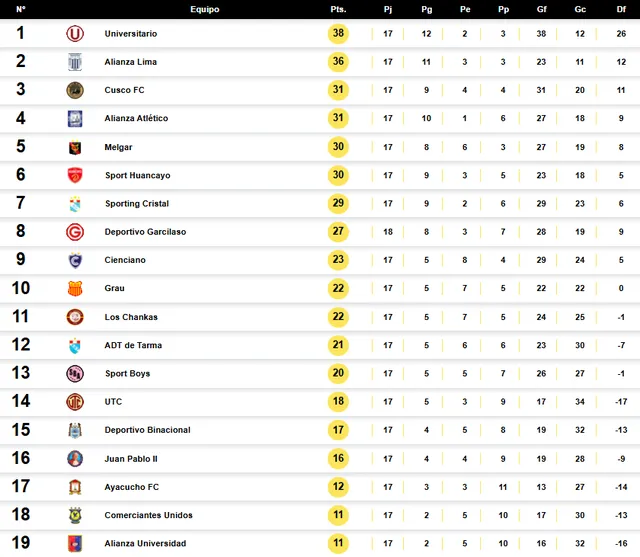
Task: Click the Melgar team shield icon
Action: [75, 147]
